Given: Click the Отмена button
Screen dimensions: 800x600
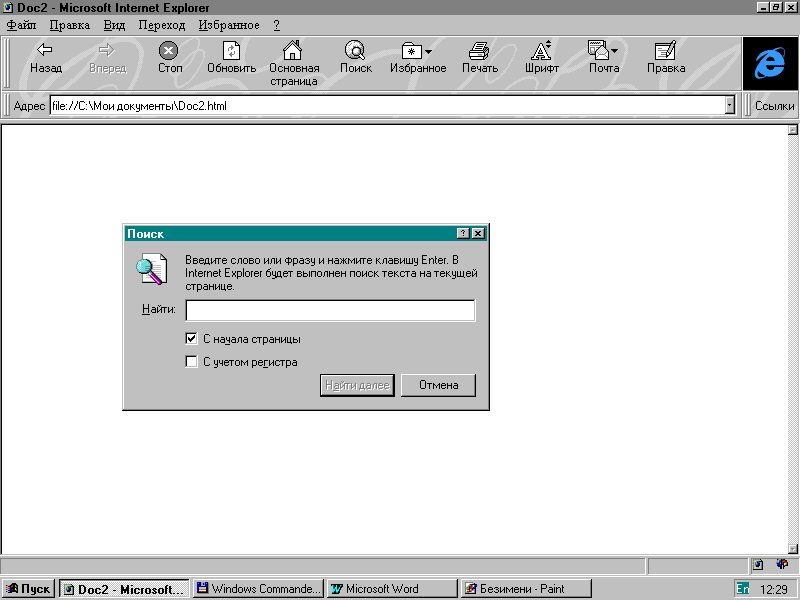Looking at the screenshot, I should click(438, 385).
